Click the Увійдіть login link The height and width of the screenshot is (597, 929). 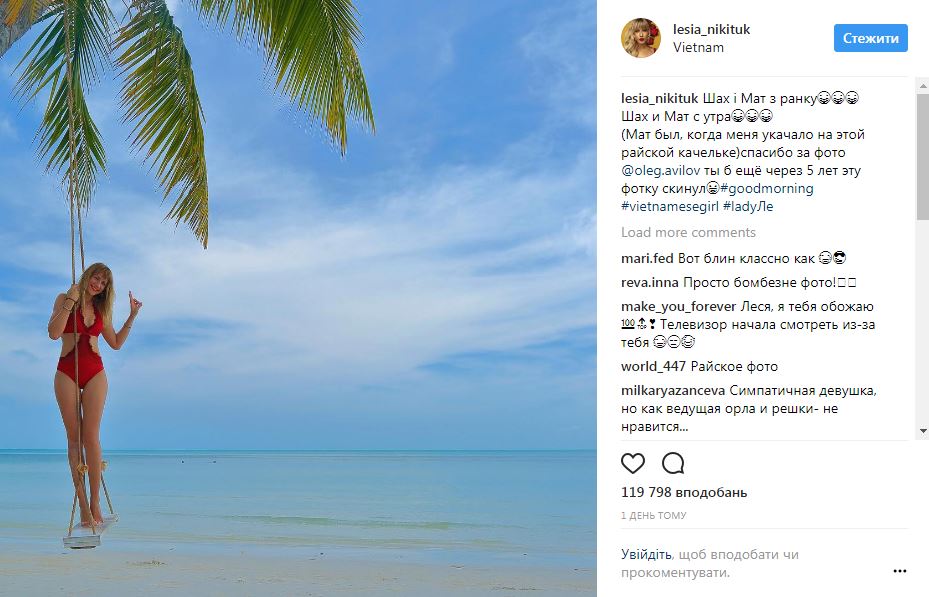pyautogui.click(x=646, y=554)
